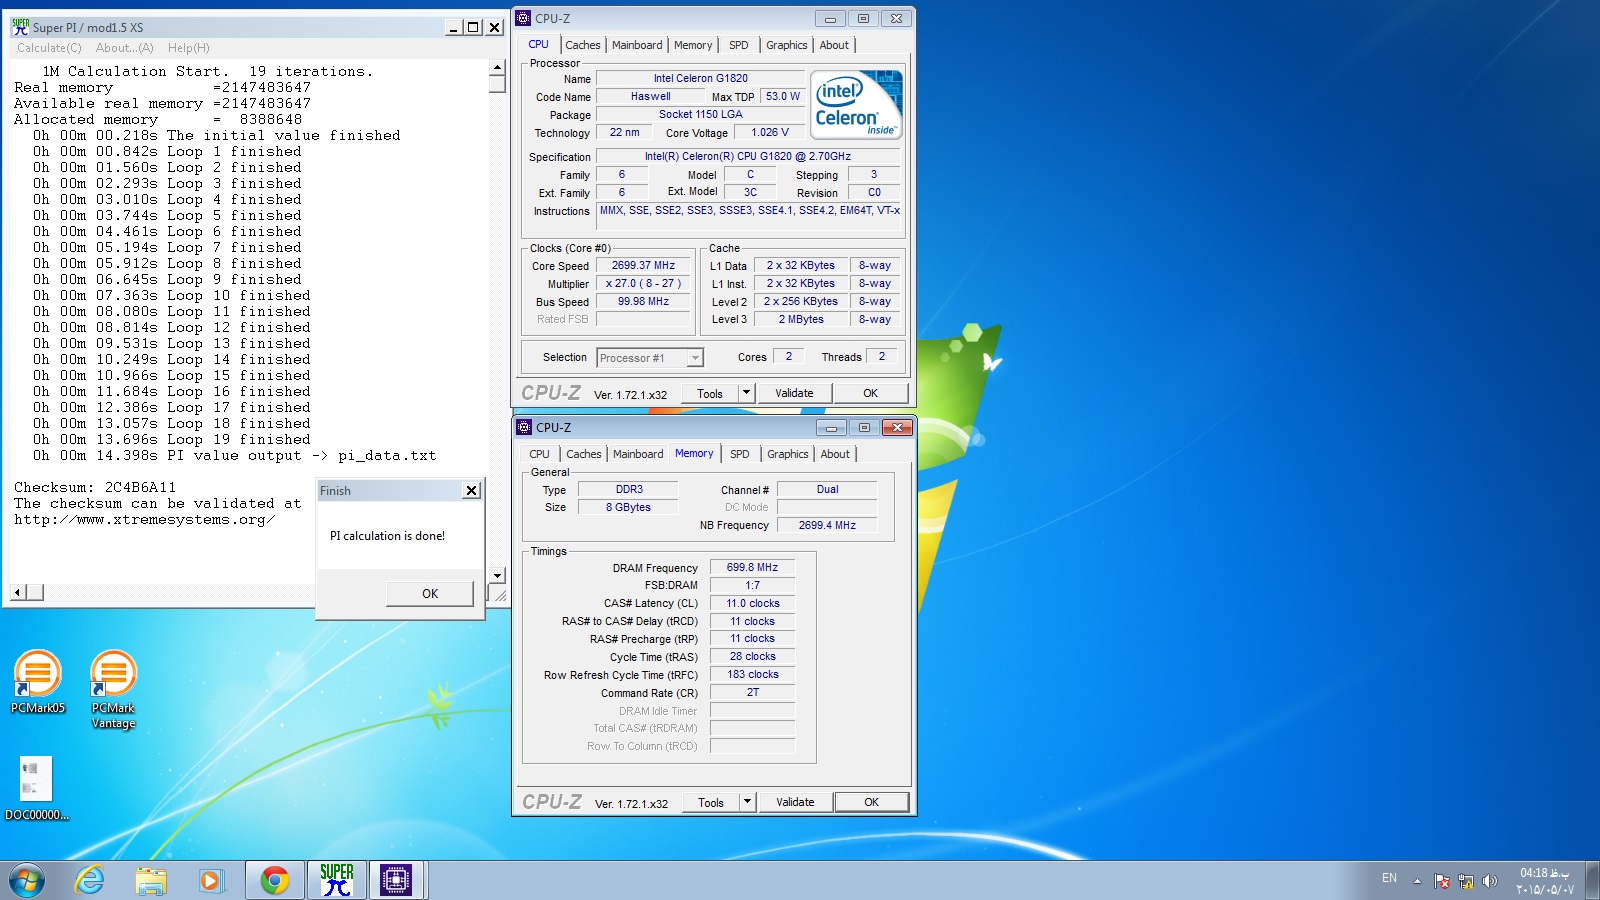Viewport: 1600px width, 900px height.
Task: Open the Calculate(C) menu in Super PI
Action: tap(49, 48)
